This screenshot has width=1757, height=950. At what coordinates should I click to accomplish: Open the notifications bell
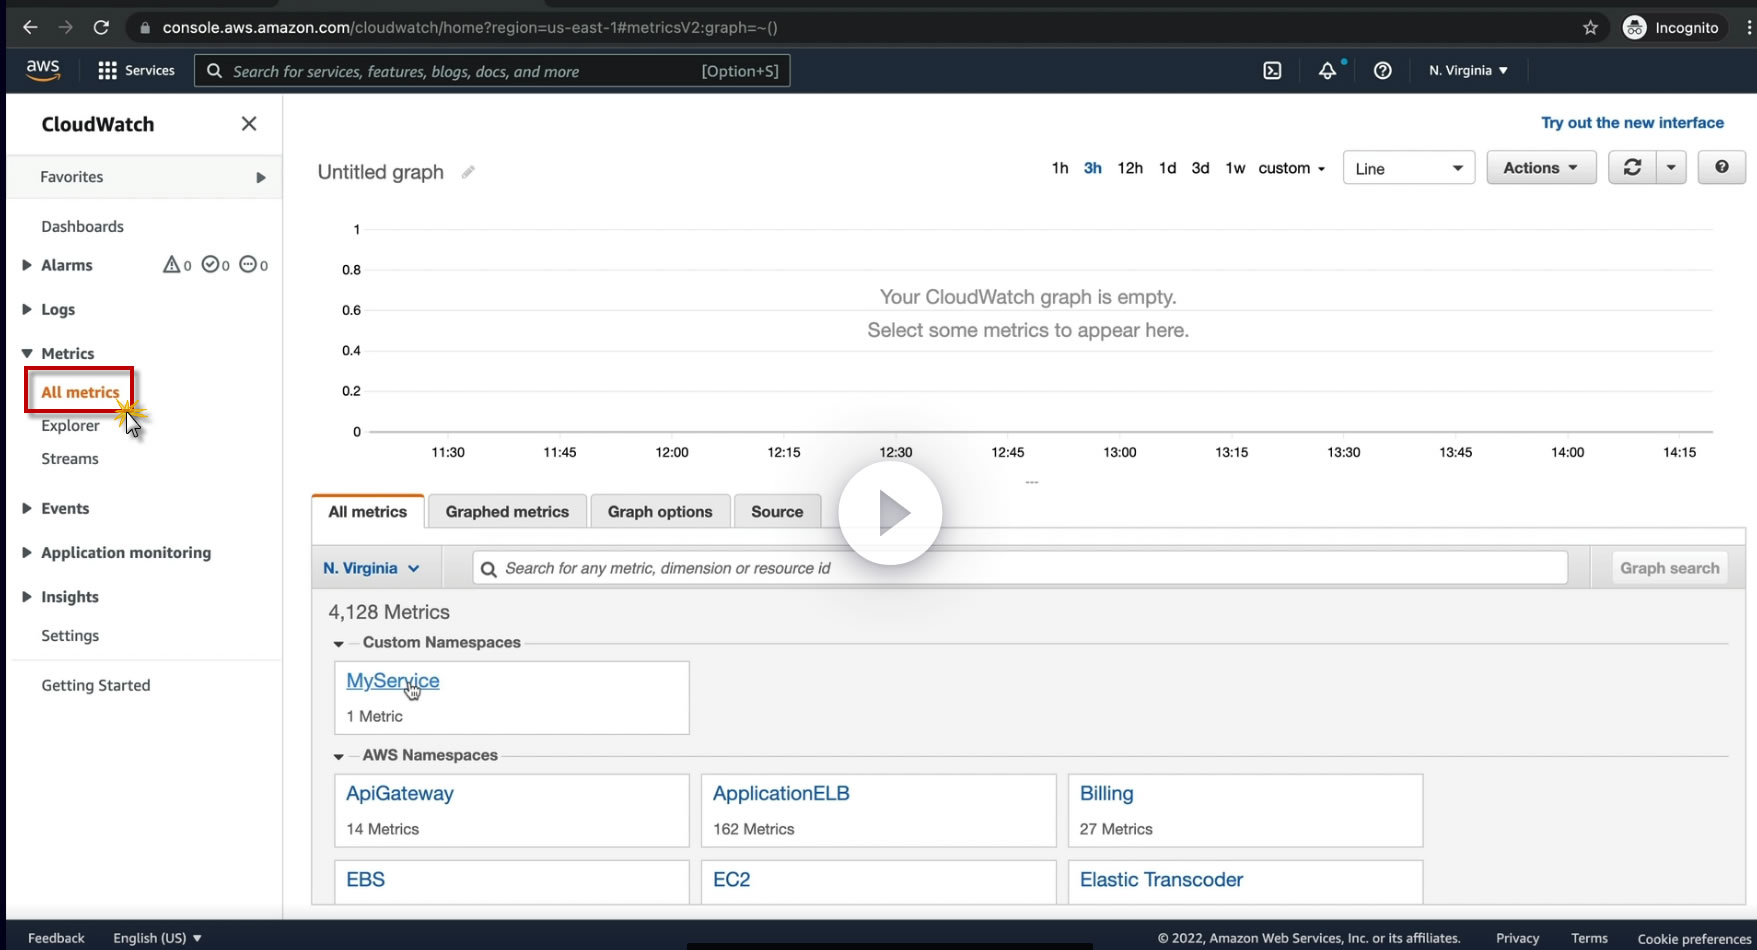(x=1327, y=70)
